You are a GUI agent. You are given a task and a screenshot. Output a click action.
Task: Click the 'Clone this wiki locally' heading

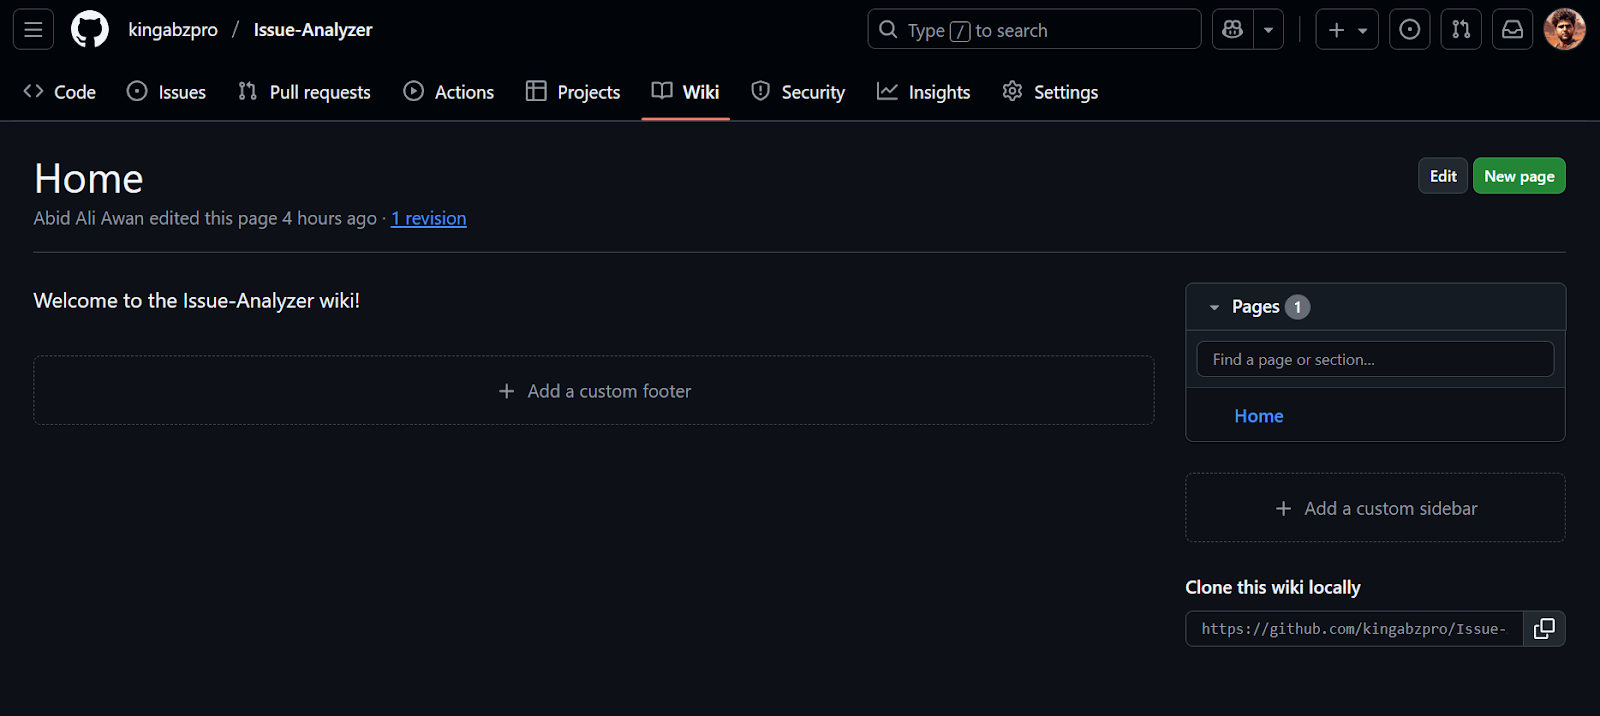tap(1273, 587)
